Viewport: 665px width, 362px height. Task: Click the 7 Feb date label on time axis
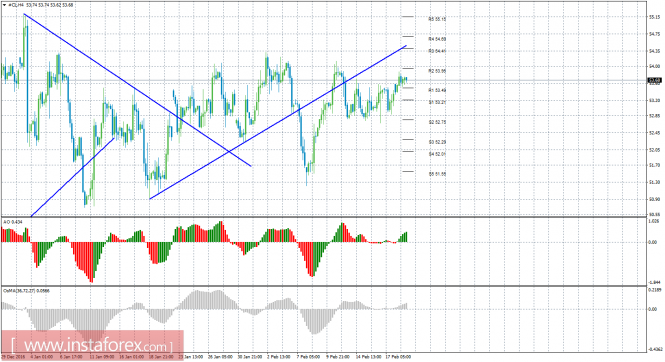308,357
